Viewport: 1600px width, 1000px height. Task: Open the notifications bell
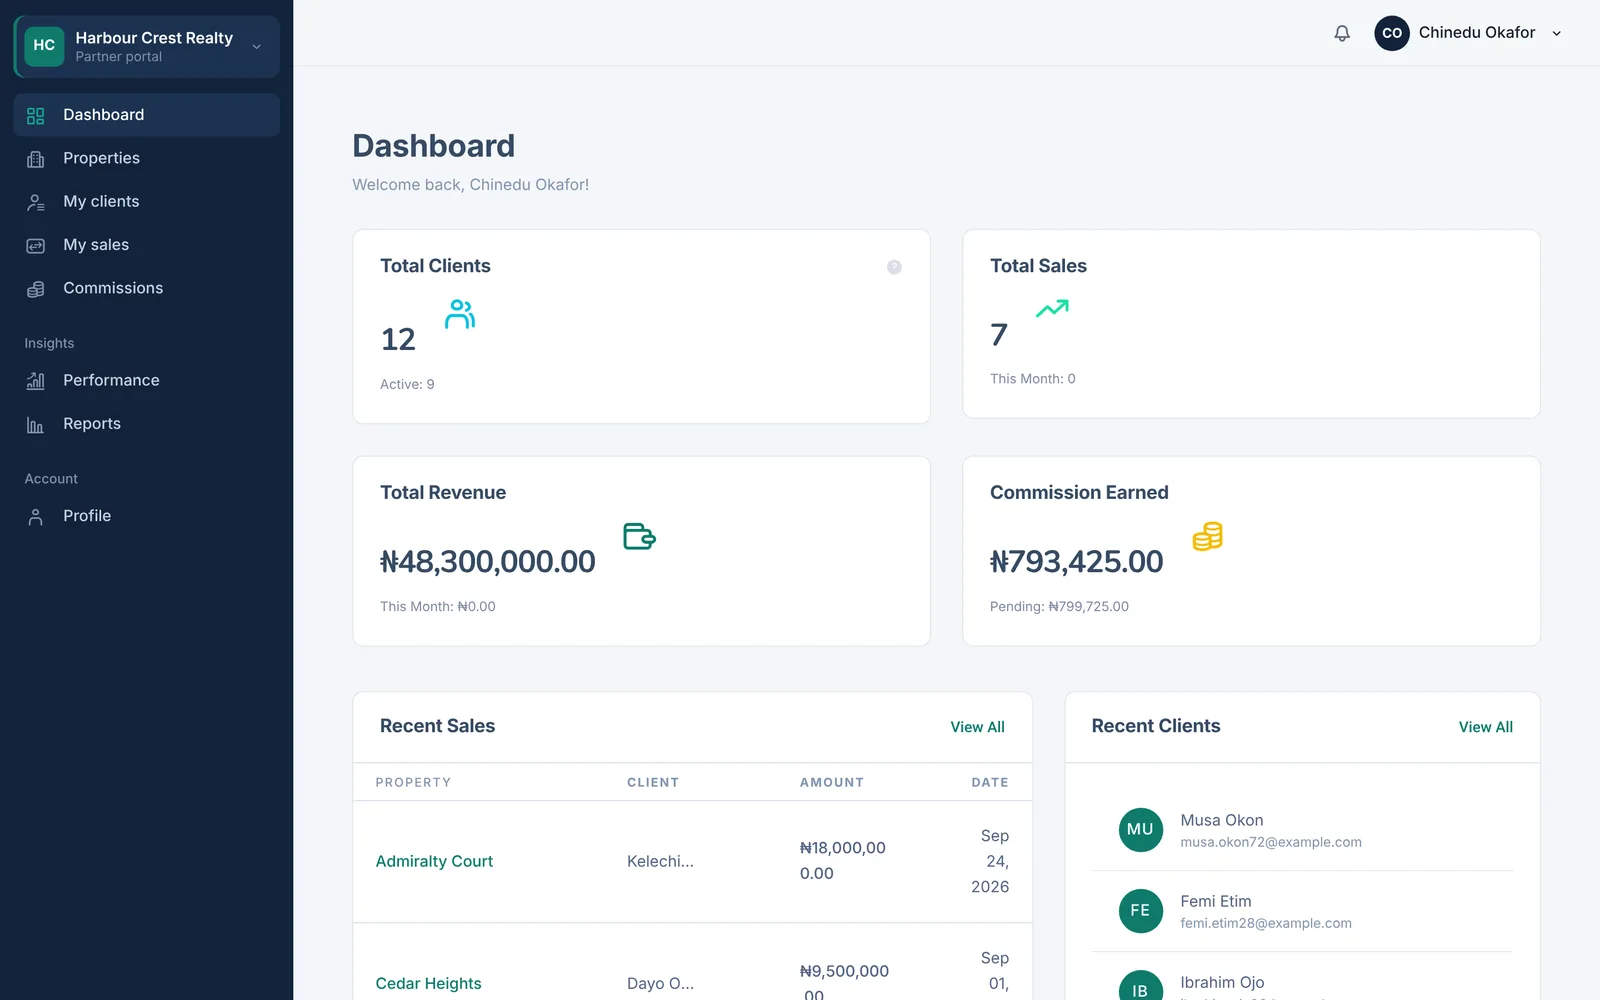(1342, 33)
